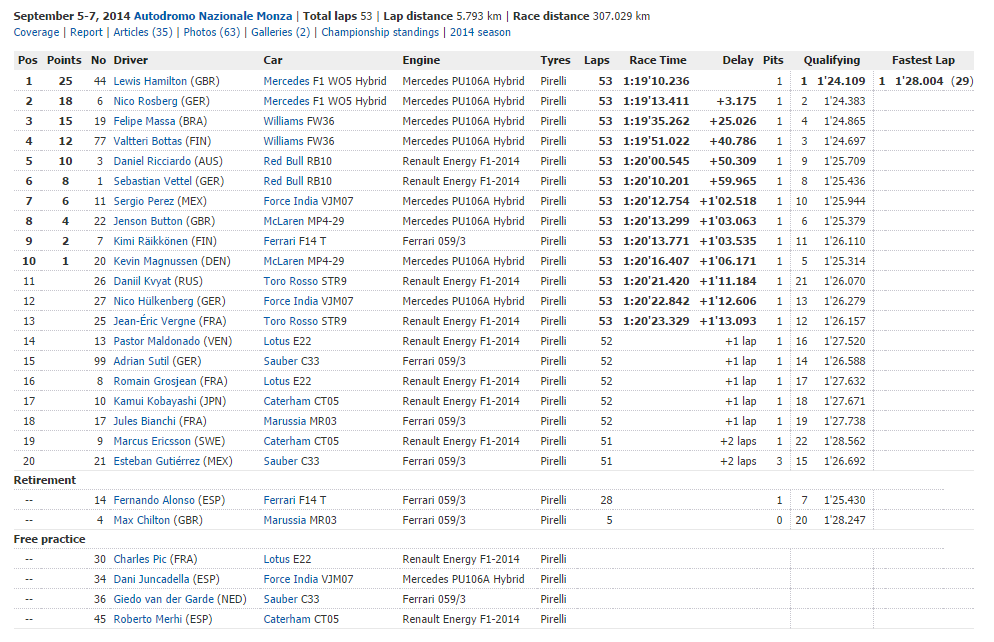
Task: Open the Articles (35) link
Action: click(x=143, y=32)
